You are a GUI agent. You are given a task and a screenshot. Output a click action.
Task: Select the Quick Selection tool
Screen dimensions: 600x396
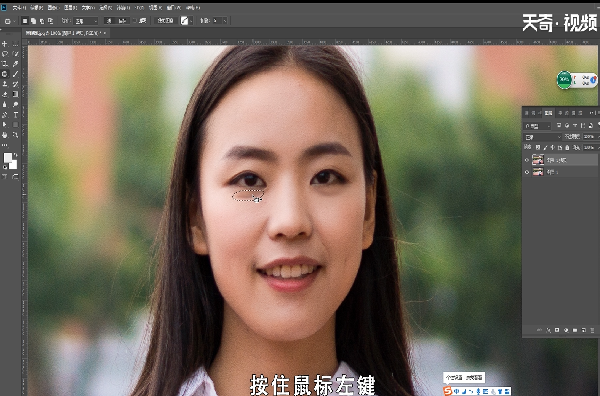(x=15, y=54)
